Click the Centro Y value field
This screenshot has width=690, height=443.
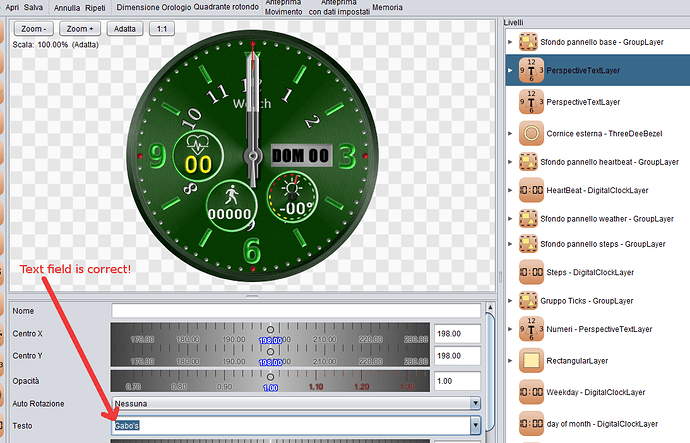pos(457,355)
